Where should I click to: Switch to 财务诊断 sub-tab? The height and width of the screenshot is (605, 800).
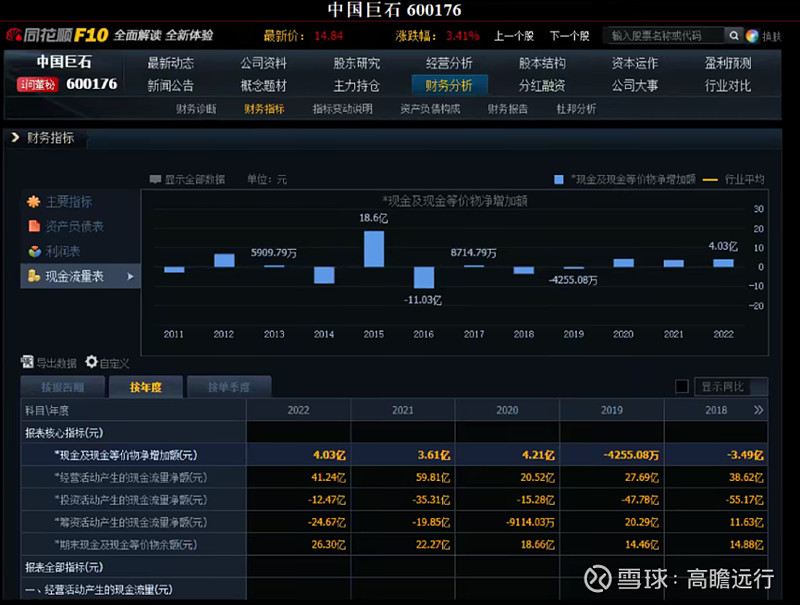(196, 109)
